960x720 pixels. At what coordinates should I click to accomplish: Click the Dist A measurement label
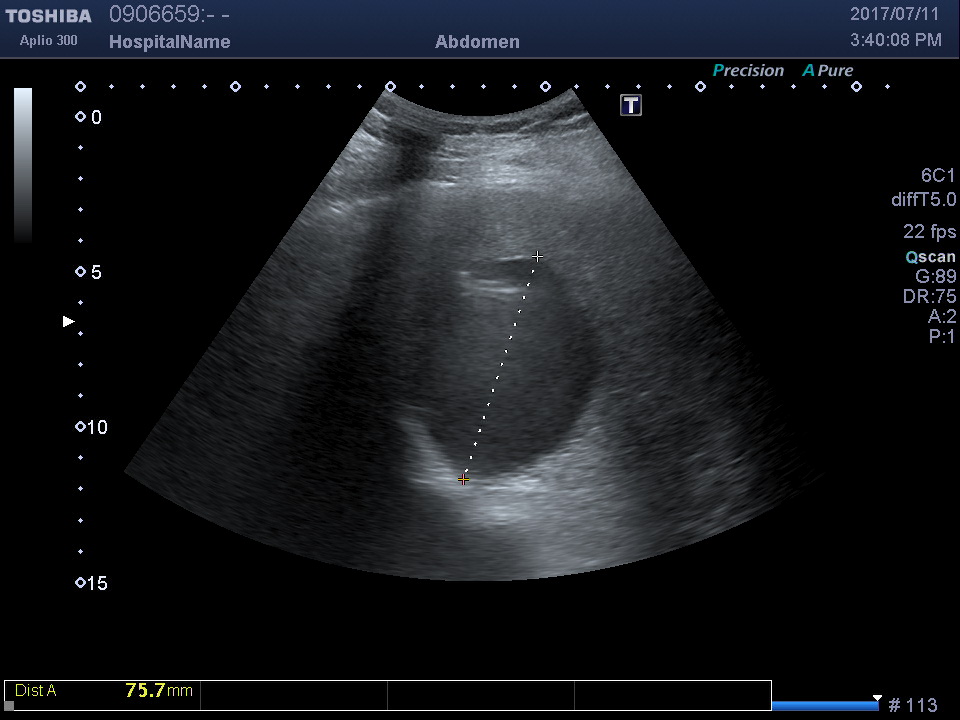(36, 690)
